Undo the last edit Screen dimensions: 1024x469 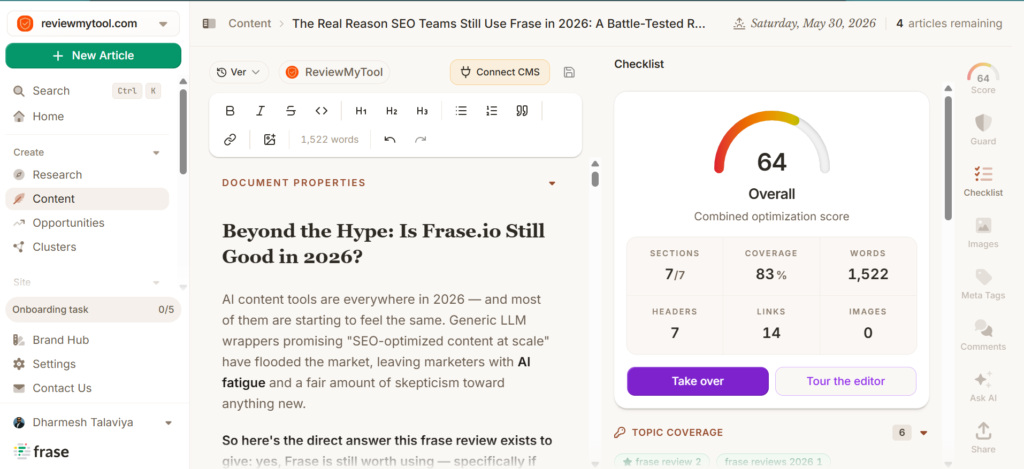pos(390,139)
